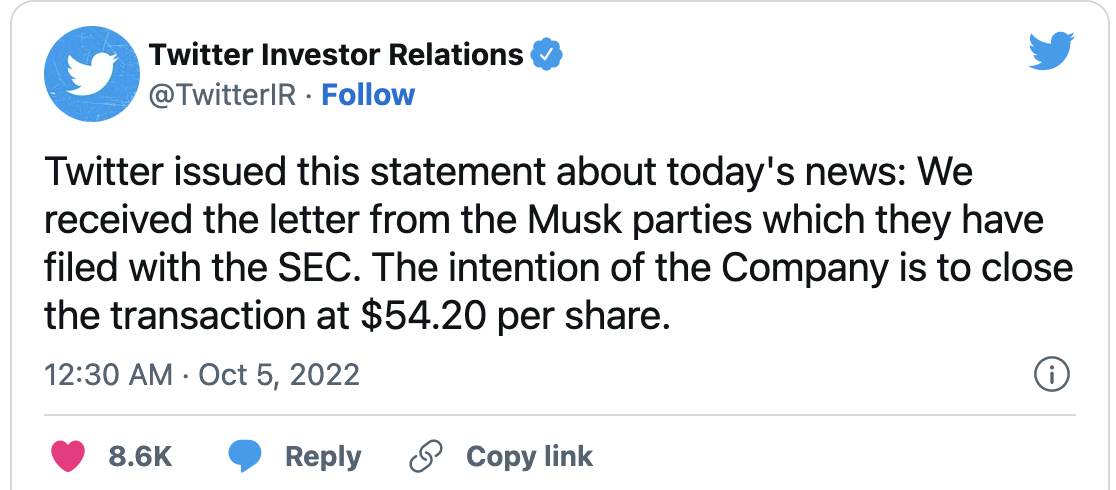
Task: Open the Twitter Investor Relations display name
Action: [x=336, y=54]
